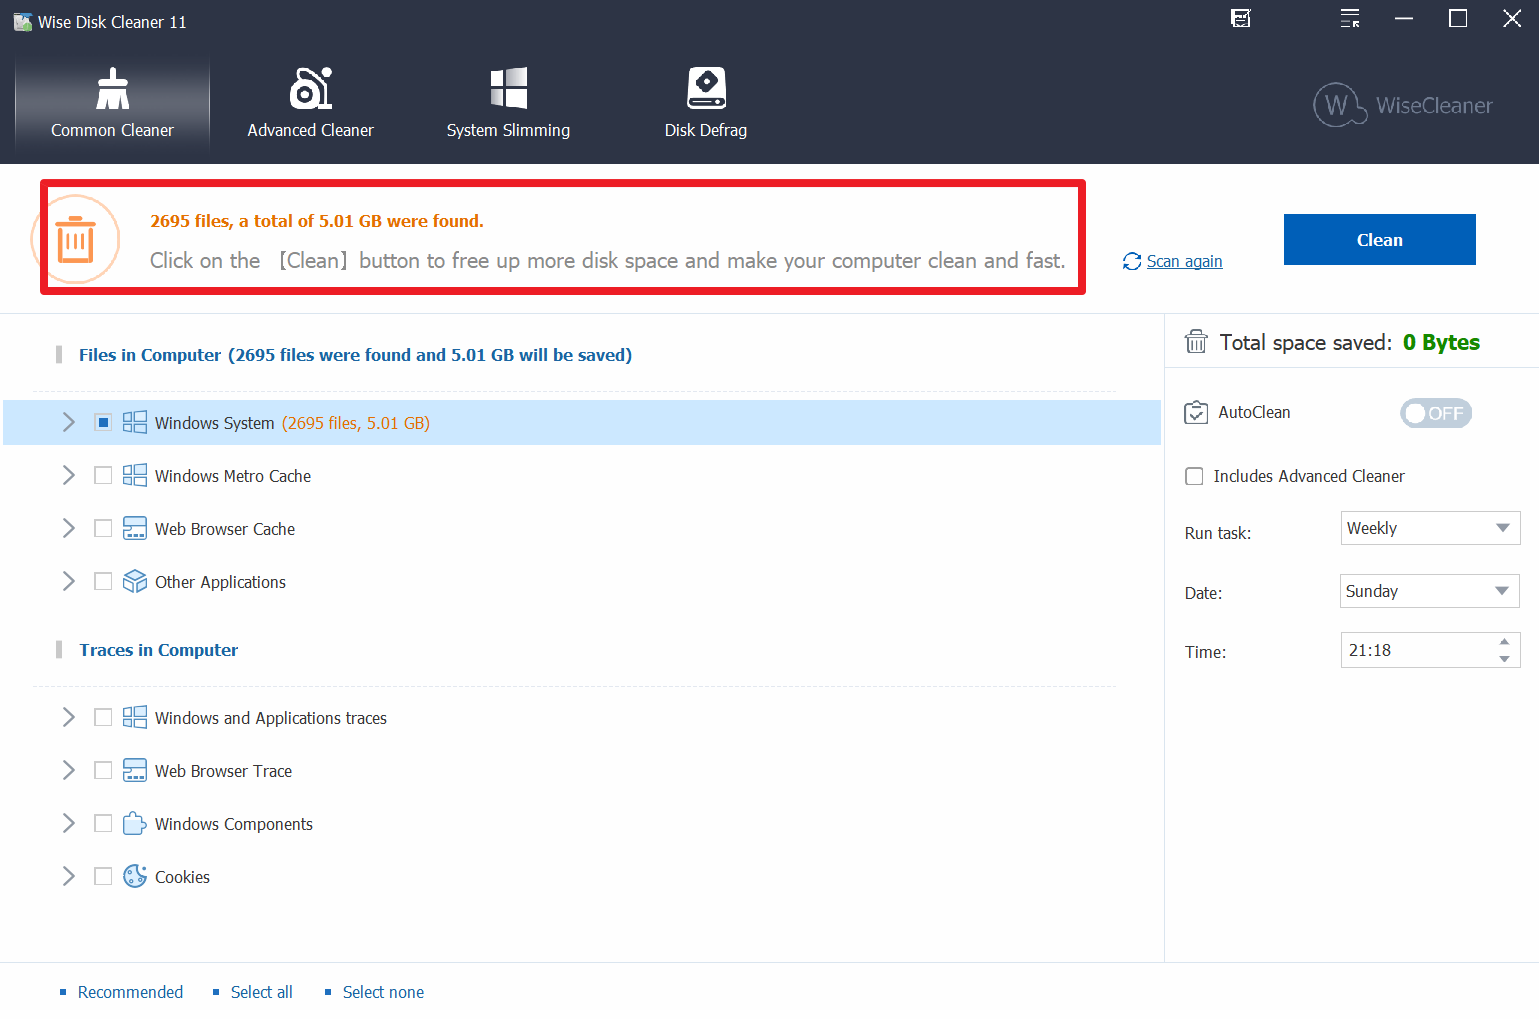
Task: Check Windows and Applications traces checkbox
Action: [x=103, y=717]
